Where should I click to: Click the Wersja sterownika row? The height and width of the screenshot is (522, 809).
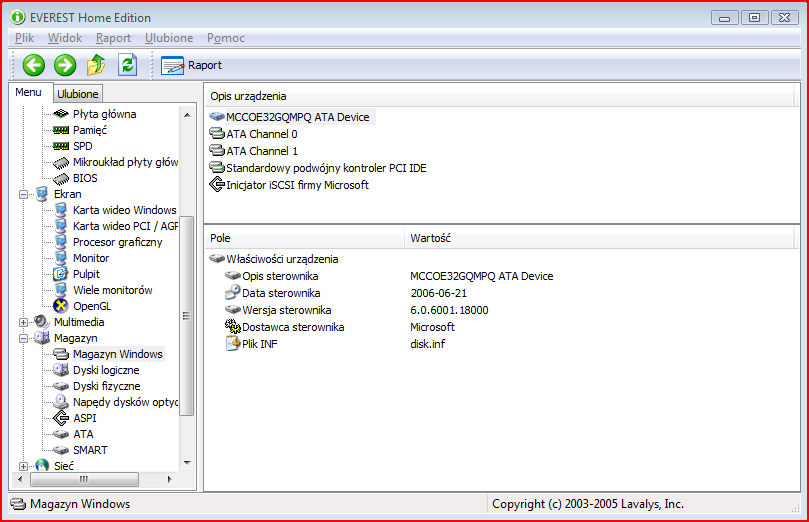point(357,310)
